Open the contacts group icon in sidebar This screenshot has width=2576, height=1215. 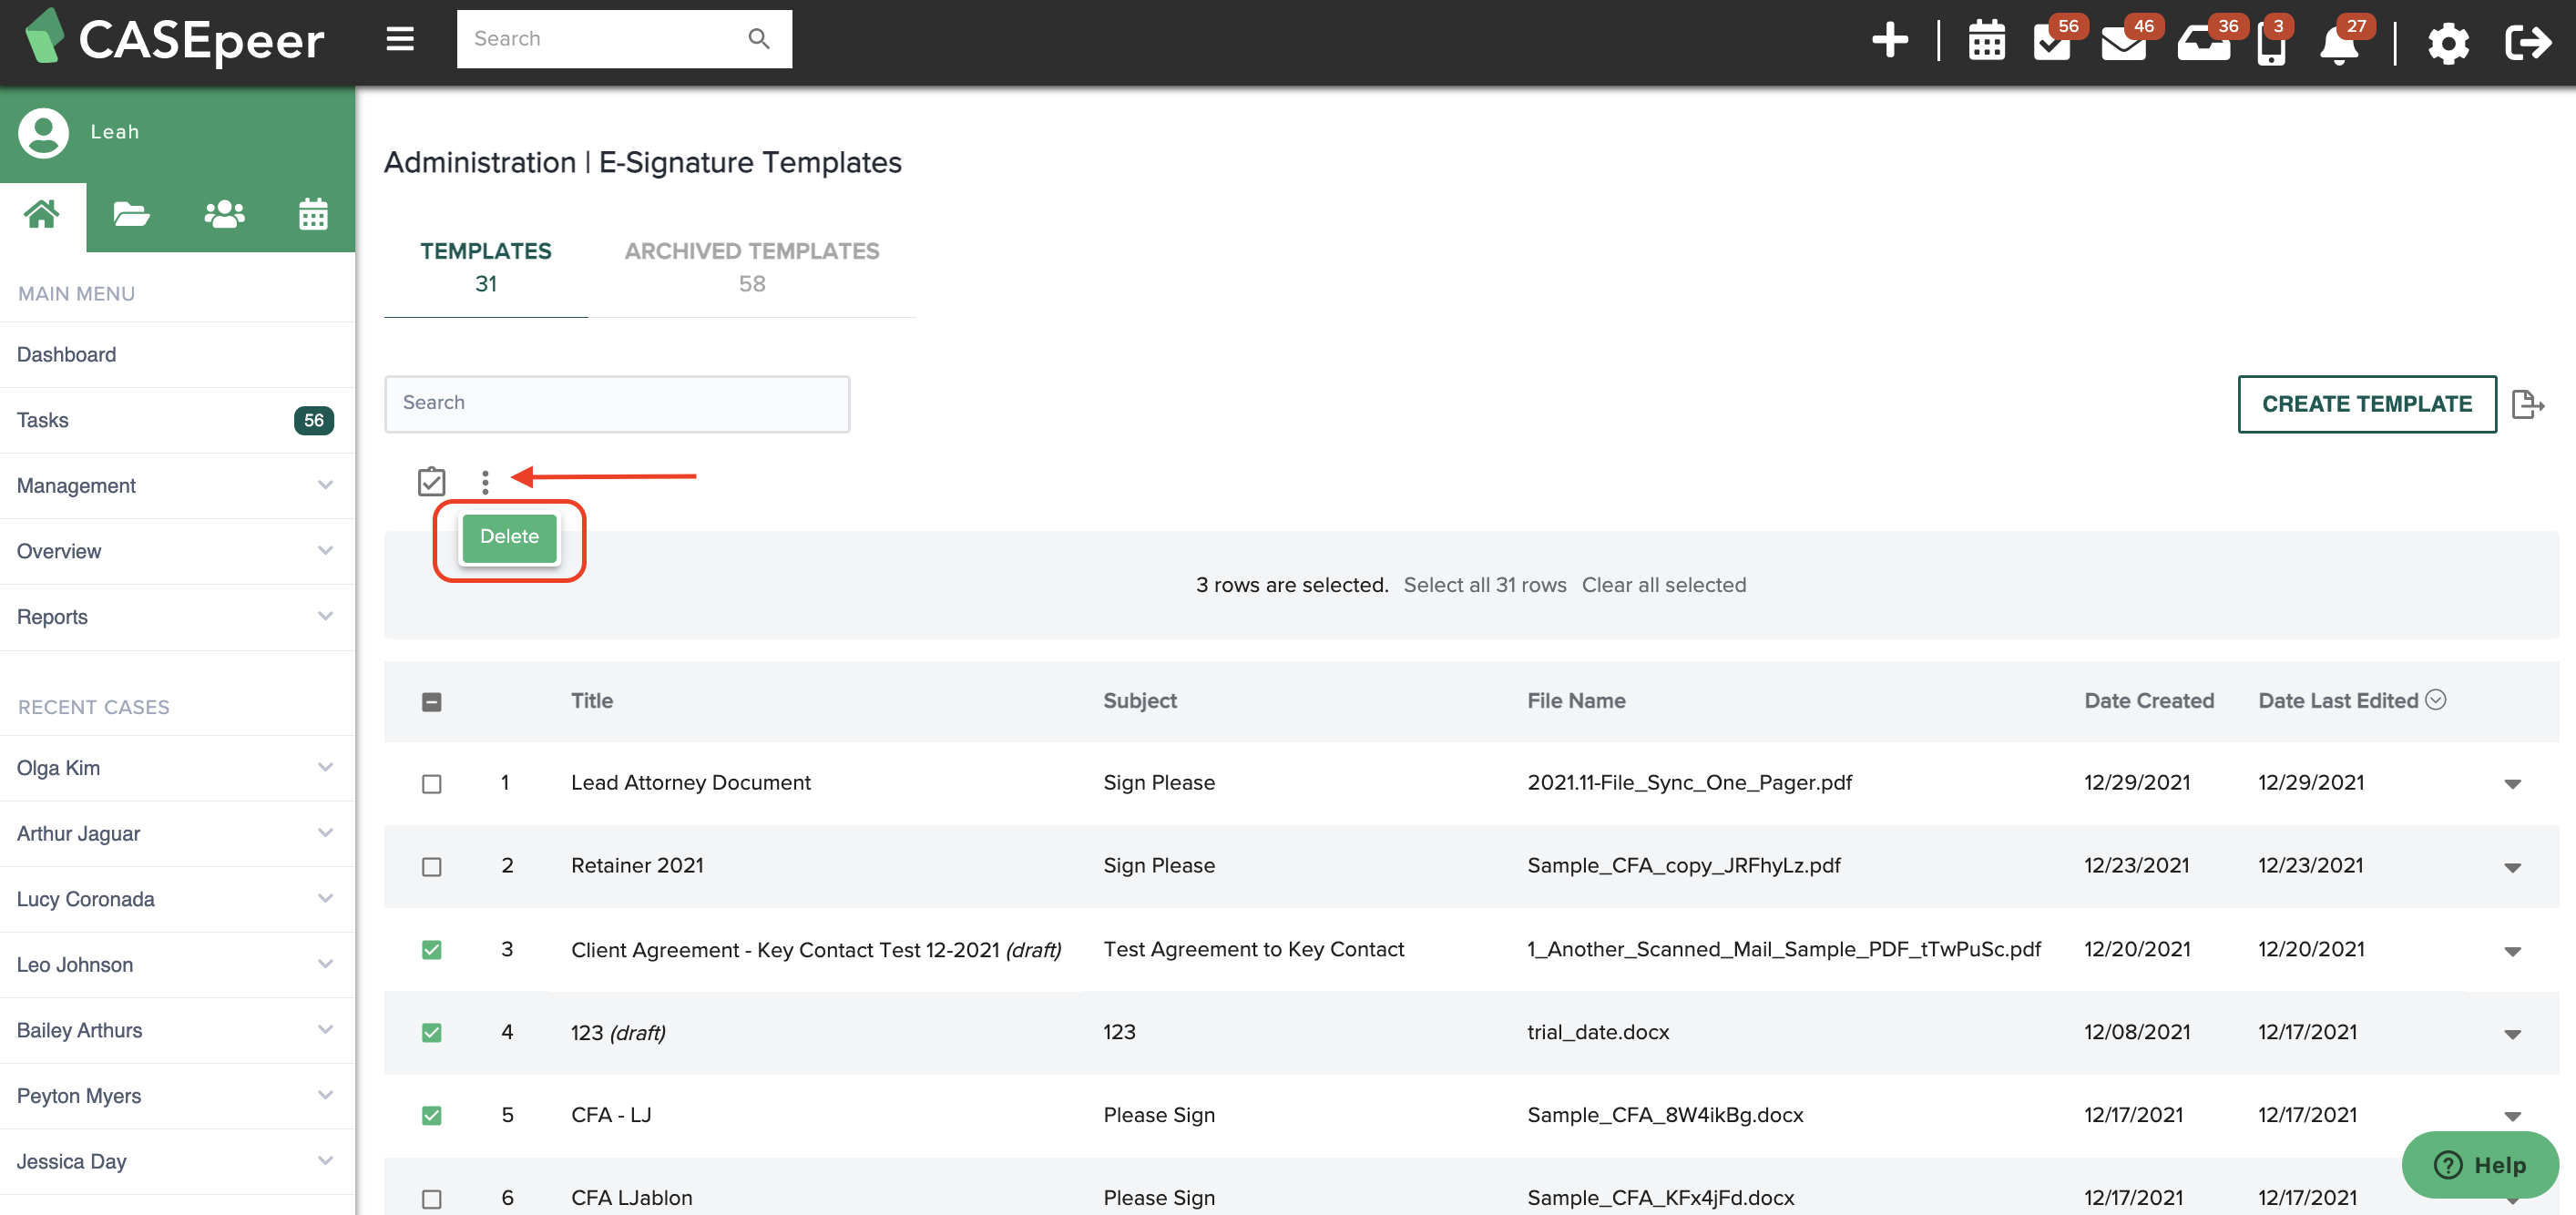point(224,215)
